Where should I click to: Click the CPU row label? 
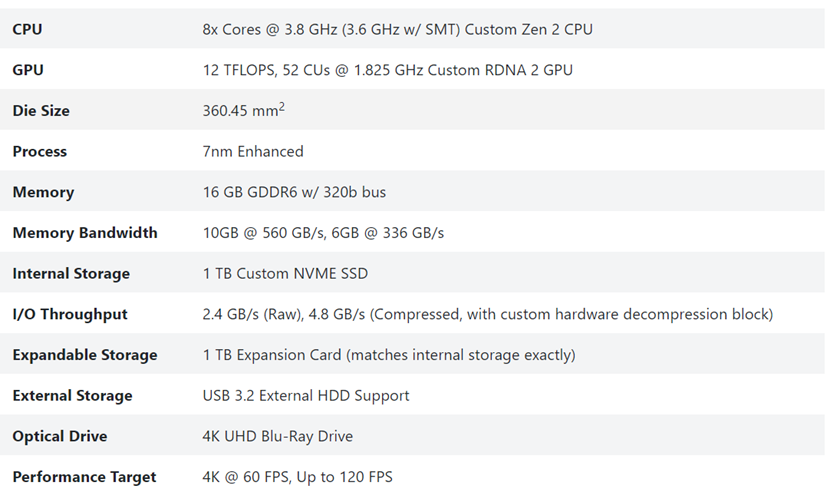point(27,29)
